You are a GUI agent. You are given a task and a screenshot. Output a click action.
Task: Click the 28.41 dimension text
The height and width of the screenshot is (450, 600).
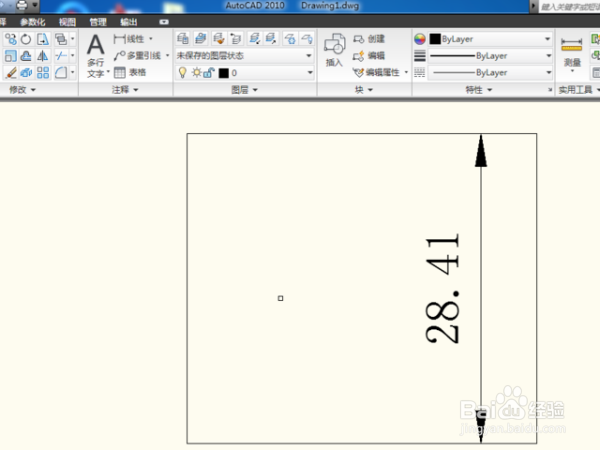tap(442, 287)
